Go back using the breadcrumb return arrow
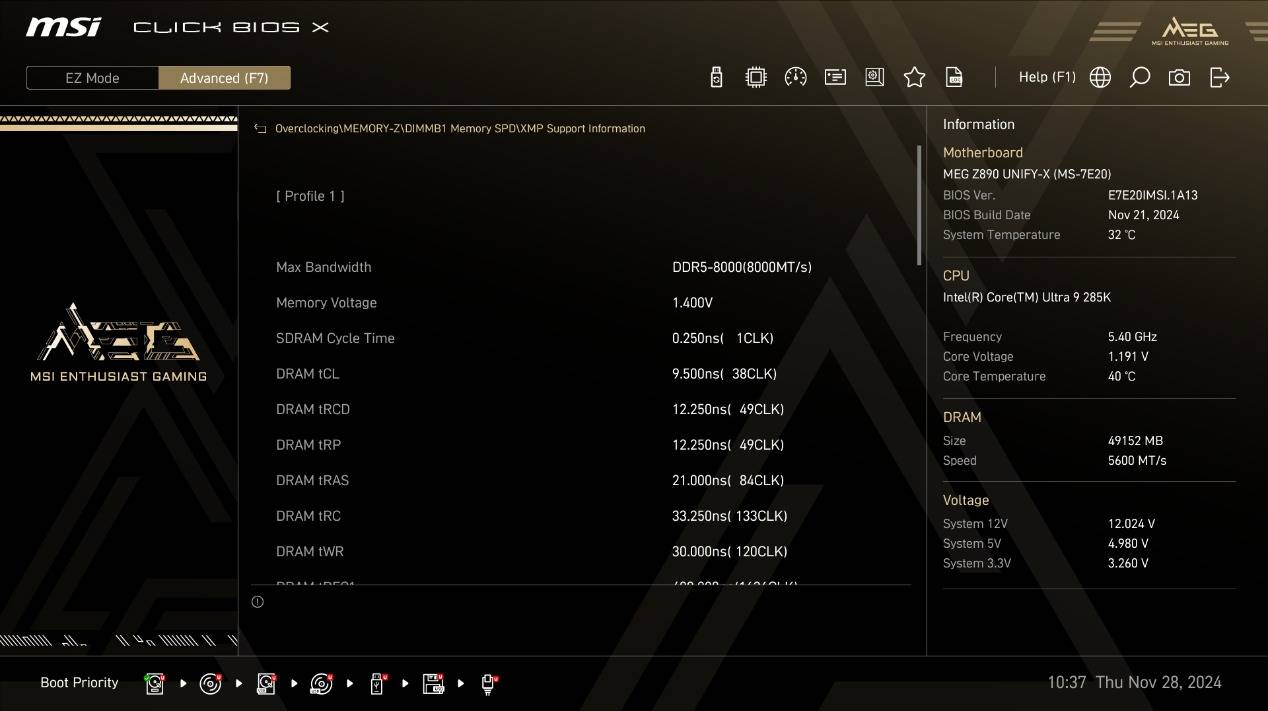The height and width of the screenshot is (711, 1268). click(x=260, y=129)
